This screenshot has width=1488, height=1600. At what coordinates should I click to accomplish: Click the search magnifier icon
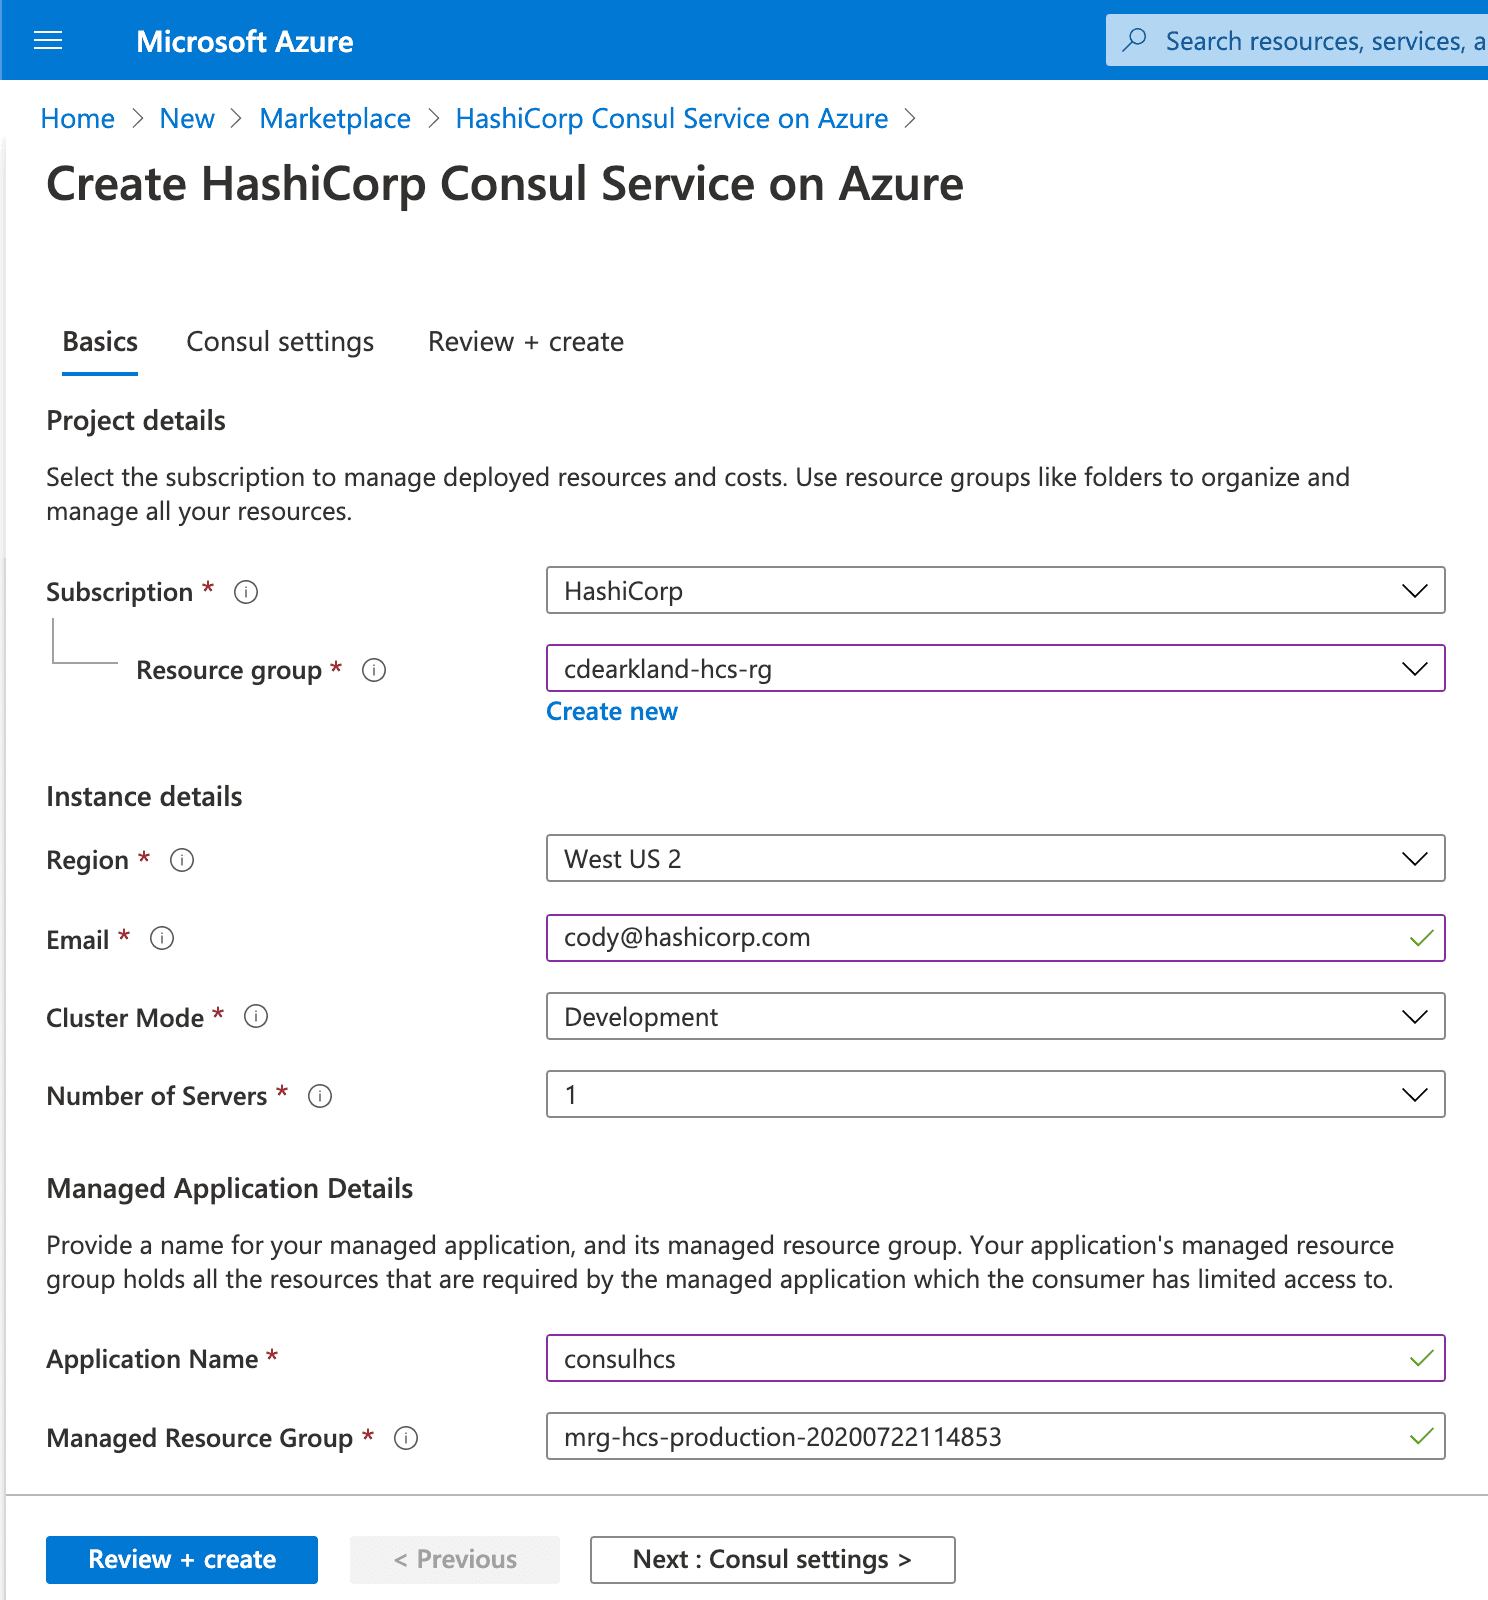click(1135, 40)
